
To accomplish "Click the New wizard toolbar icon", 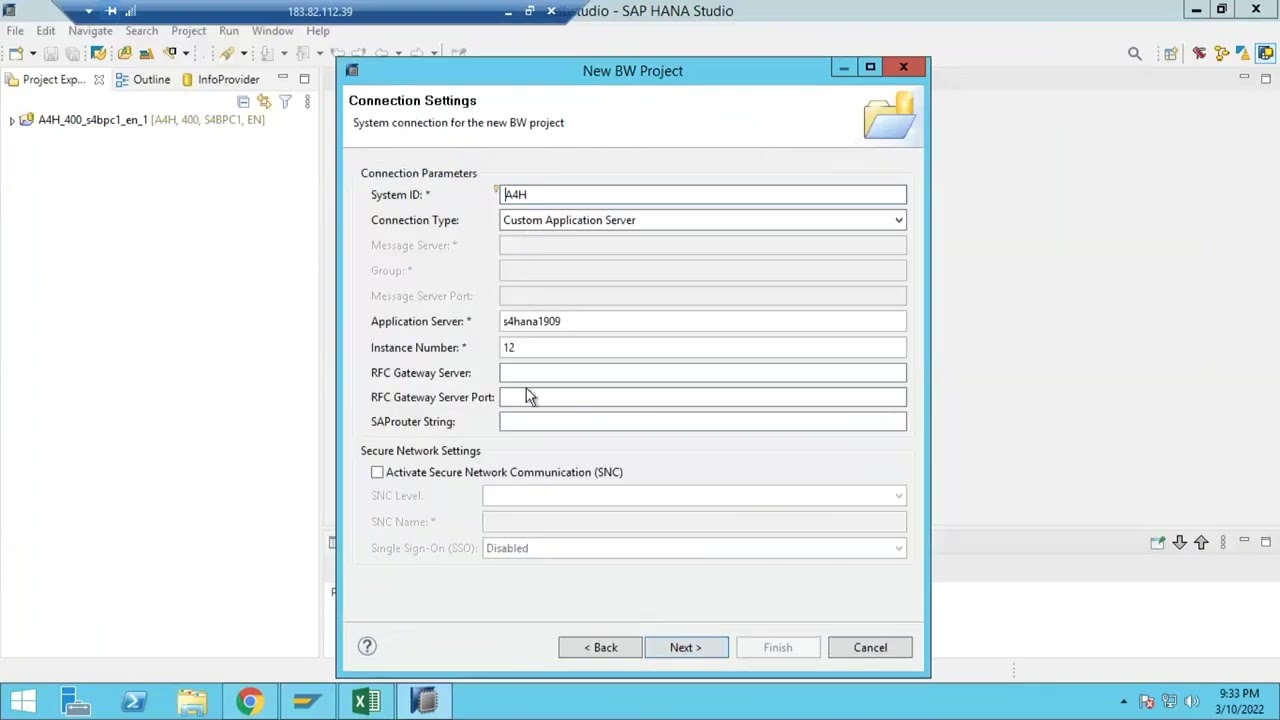I will click(16, 53).
